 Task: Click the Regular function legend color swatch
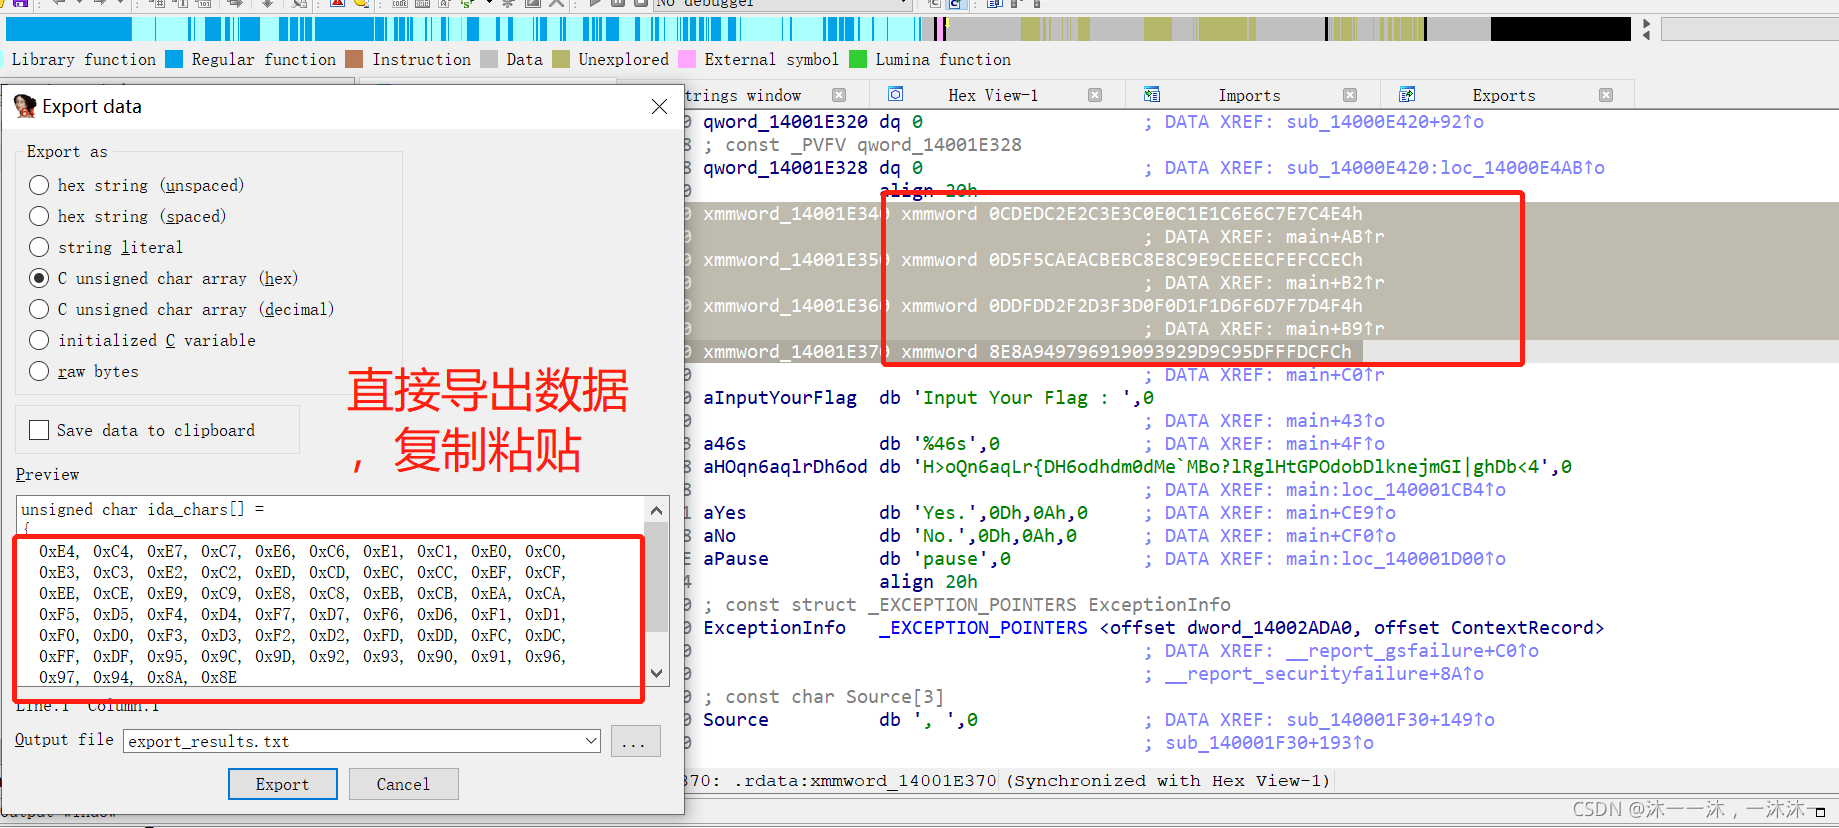coord(174,59)
